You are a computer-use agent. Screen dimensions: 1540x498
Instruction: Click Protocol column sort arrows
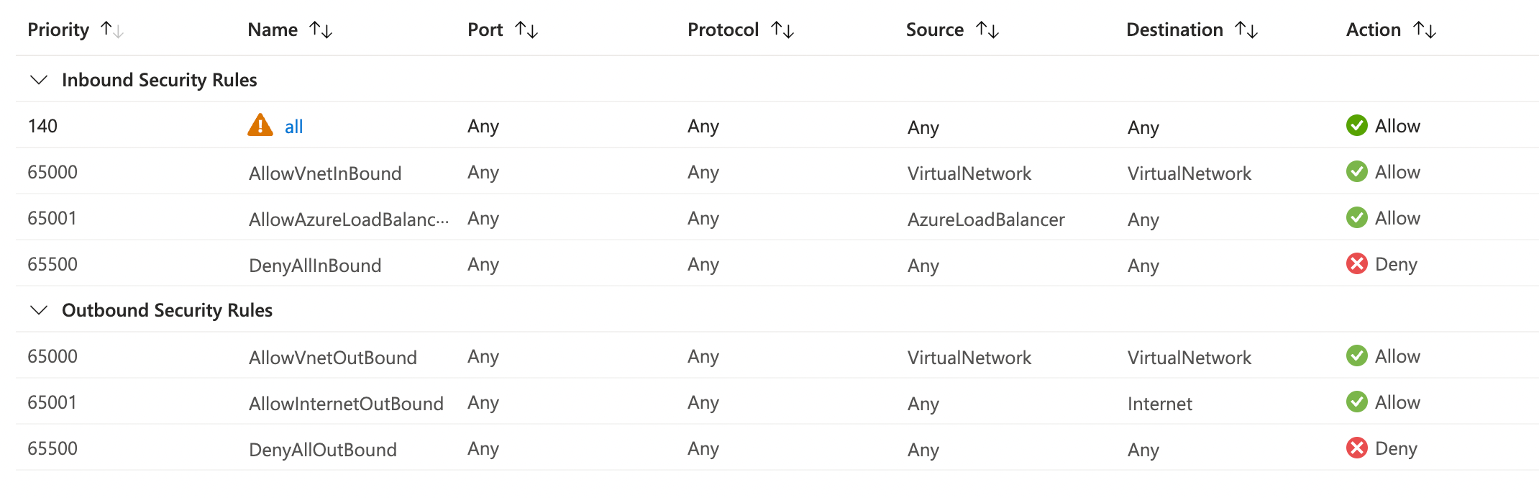point(783,30)
